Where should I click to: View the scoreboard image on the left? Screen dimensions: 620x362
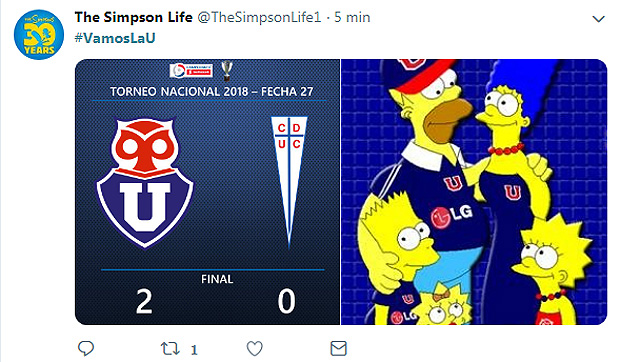point(208,192)
